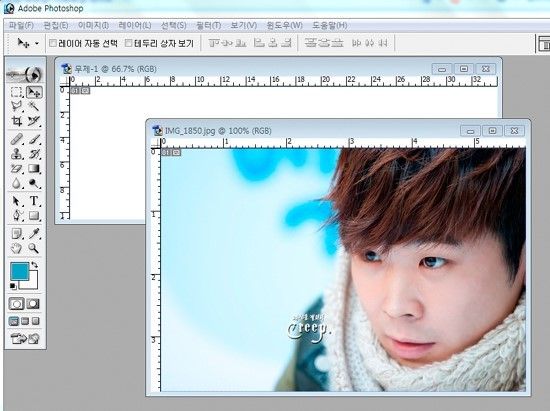Open the 보기(V) menu
The image size is (550, 411).
click(x=243, y=26)
